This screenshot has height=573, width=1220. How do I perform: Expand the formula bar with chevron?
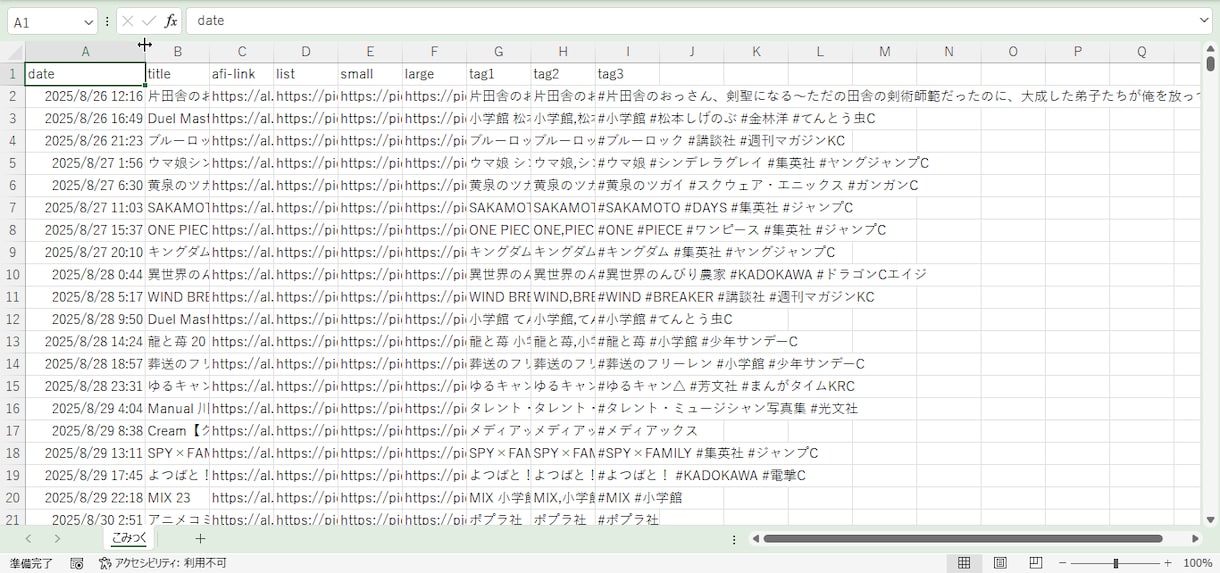pyautogui.click(x=1203, y=20)
